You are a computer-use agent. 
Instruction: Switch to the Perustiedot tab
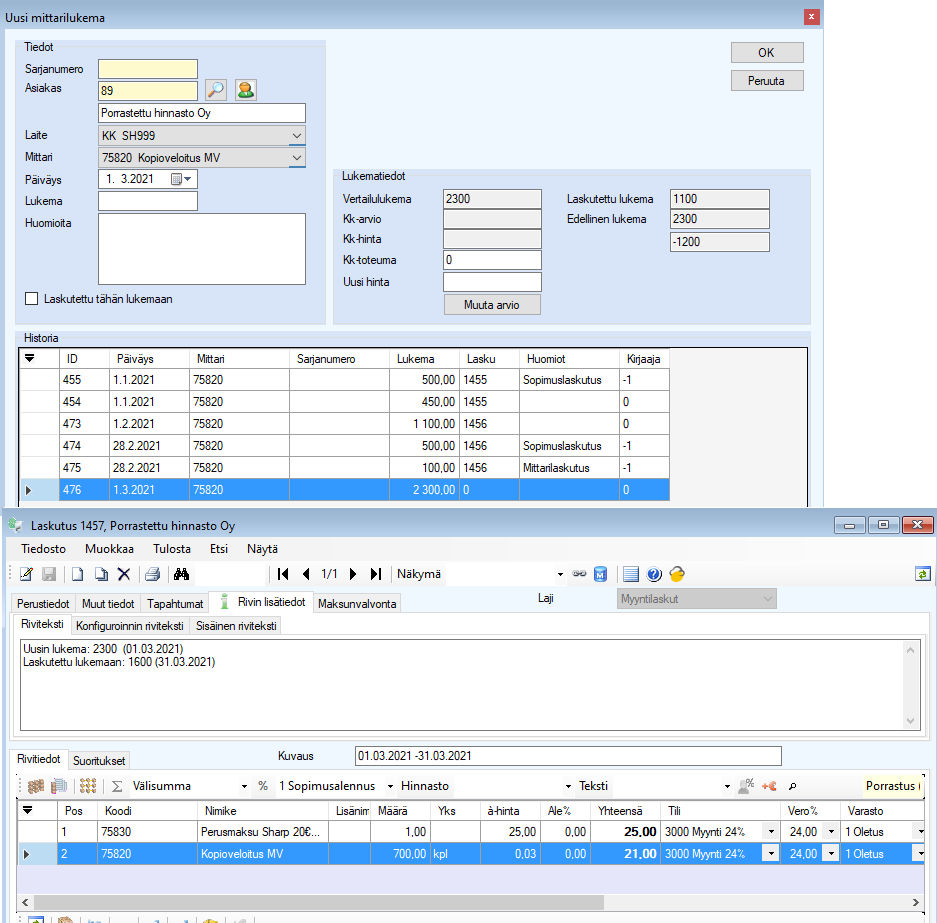[43, 603]
